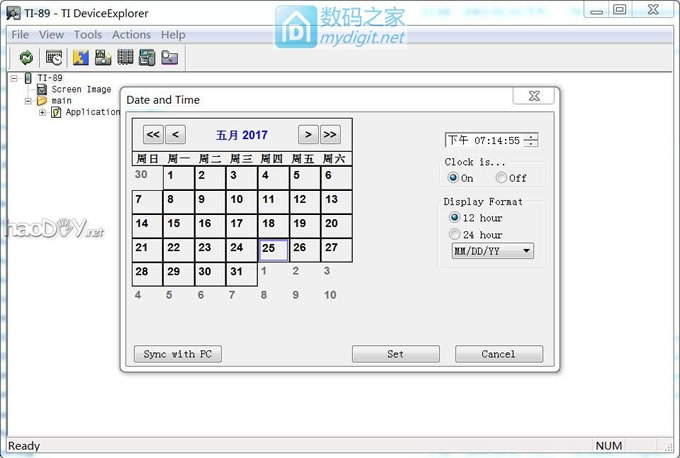Click the film strip toolbar icon
680x458 pixels.
[x=125, y=58]
